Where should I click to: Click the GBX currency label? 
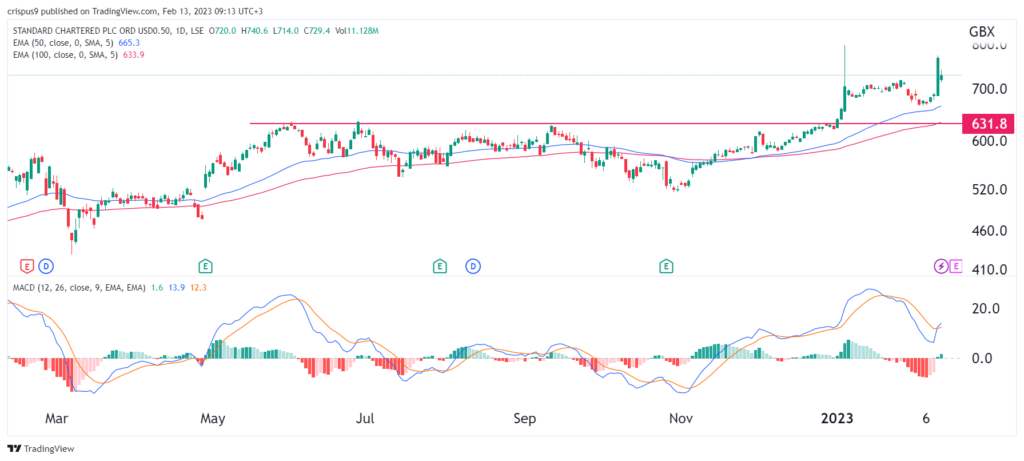[984, 30]
